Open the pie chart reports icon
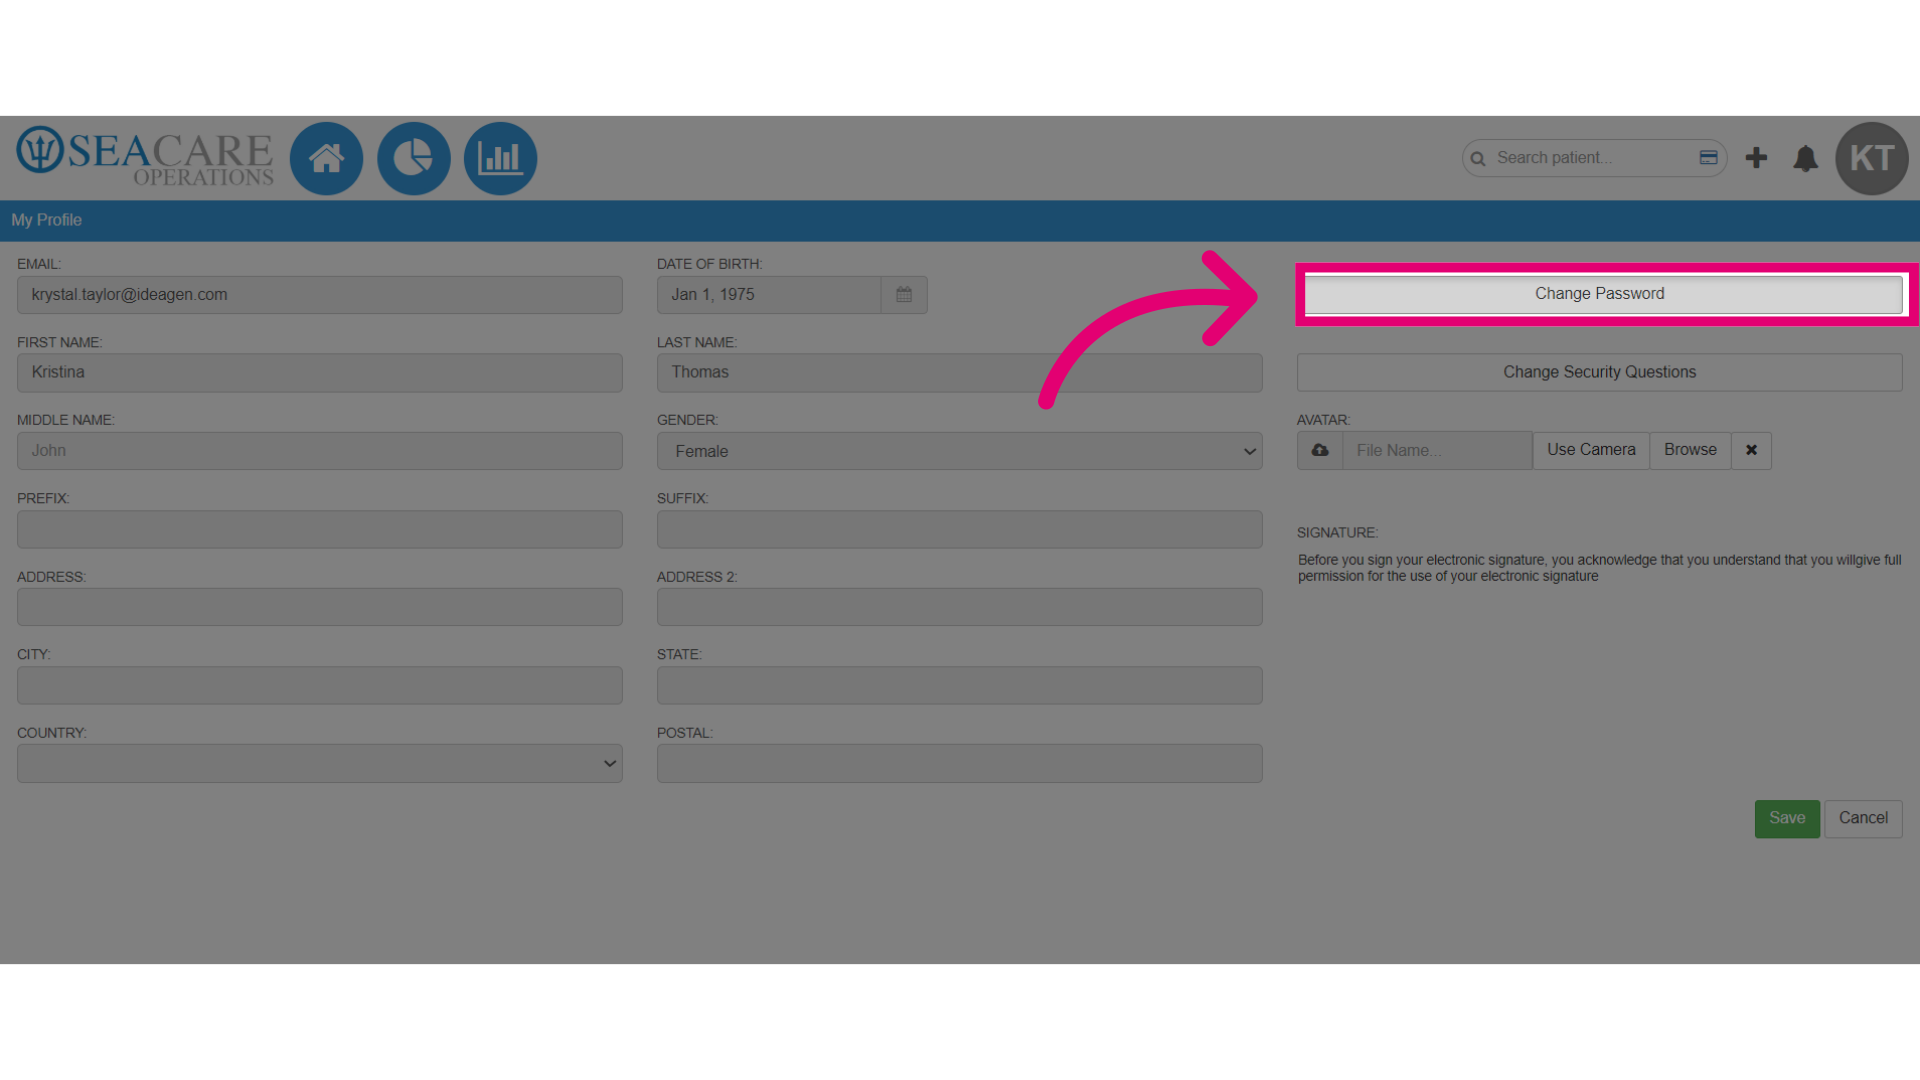Image resolution: width=1920 pixels, height=1080 pixels. click(x=413, y=158)
